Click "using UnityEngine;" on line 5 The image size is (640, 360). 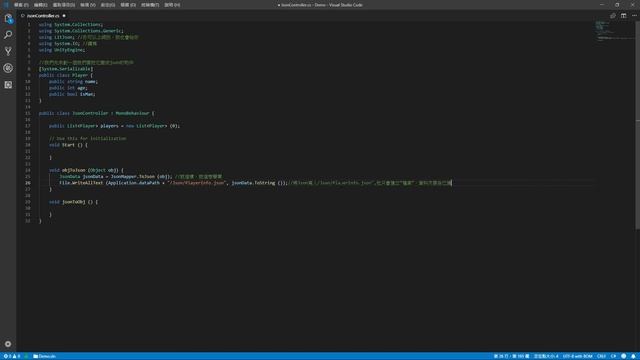pyautogui.click(x=62, y=50)
